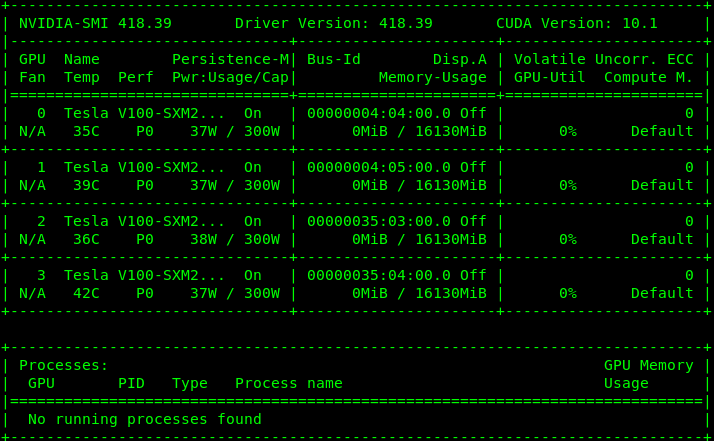The height and width of the screenshot is (441, 714).
Task: Click the 39C temperature value
Action: click(86, 185)
